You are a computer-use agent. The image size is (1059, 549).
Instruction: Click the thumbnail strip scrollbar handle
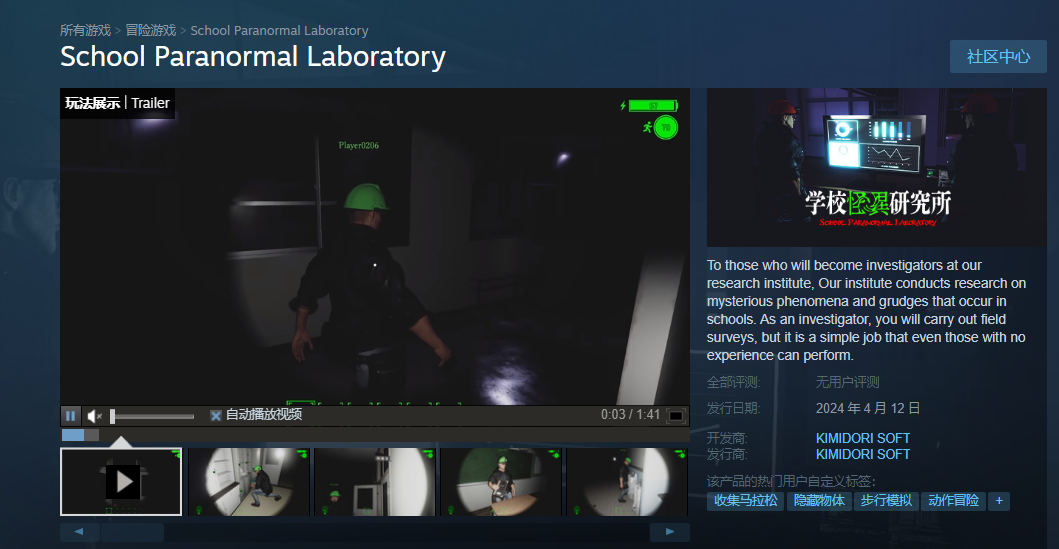(x=132, y=532)
